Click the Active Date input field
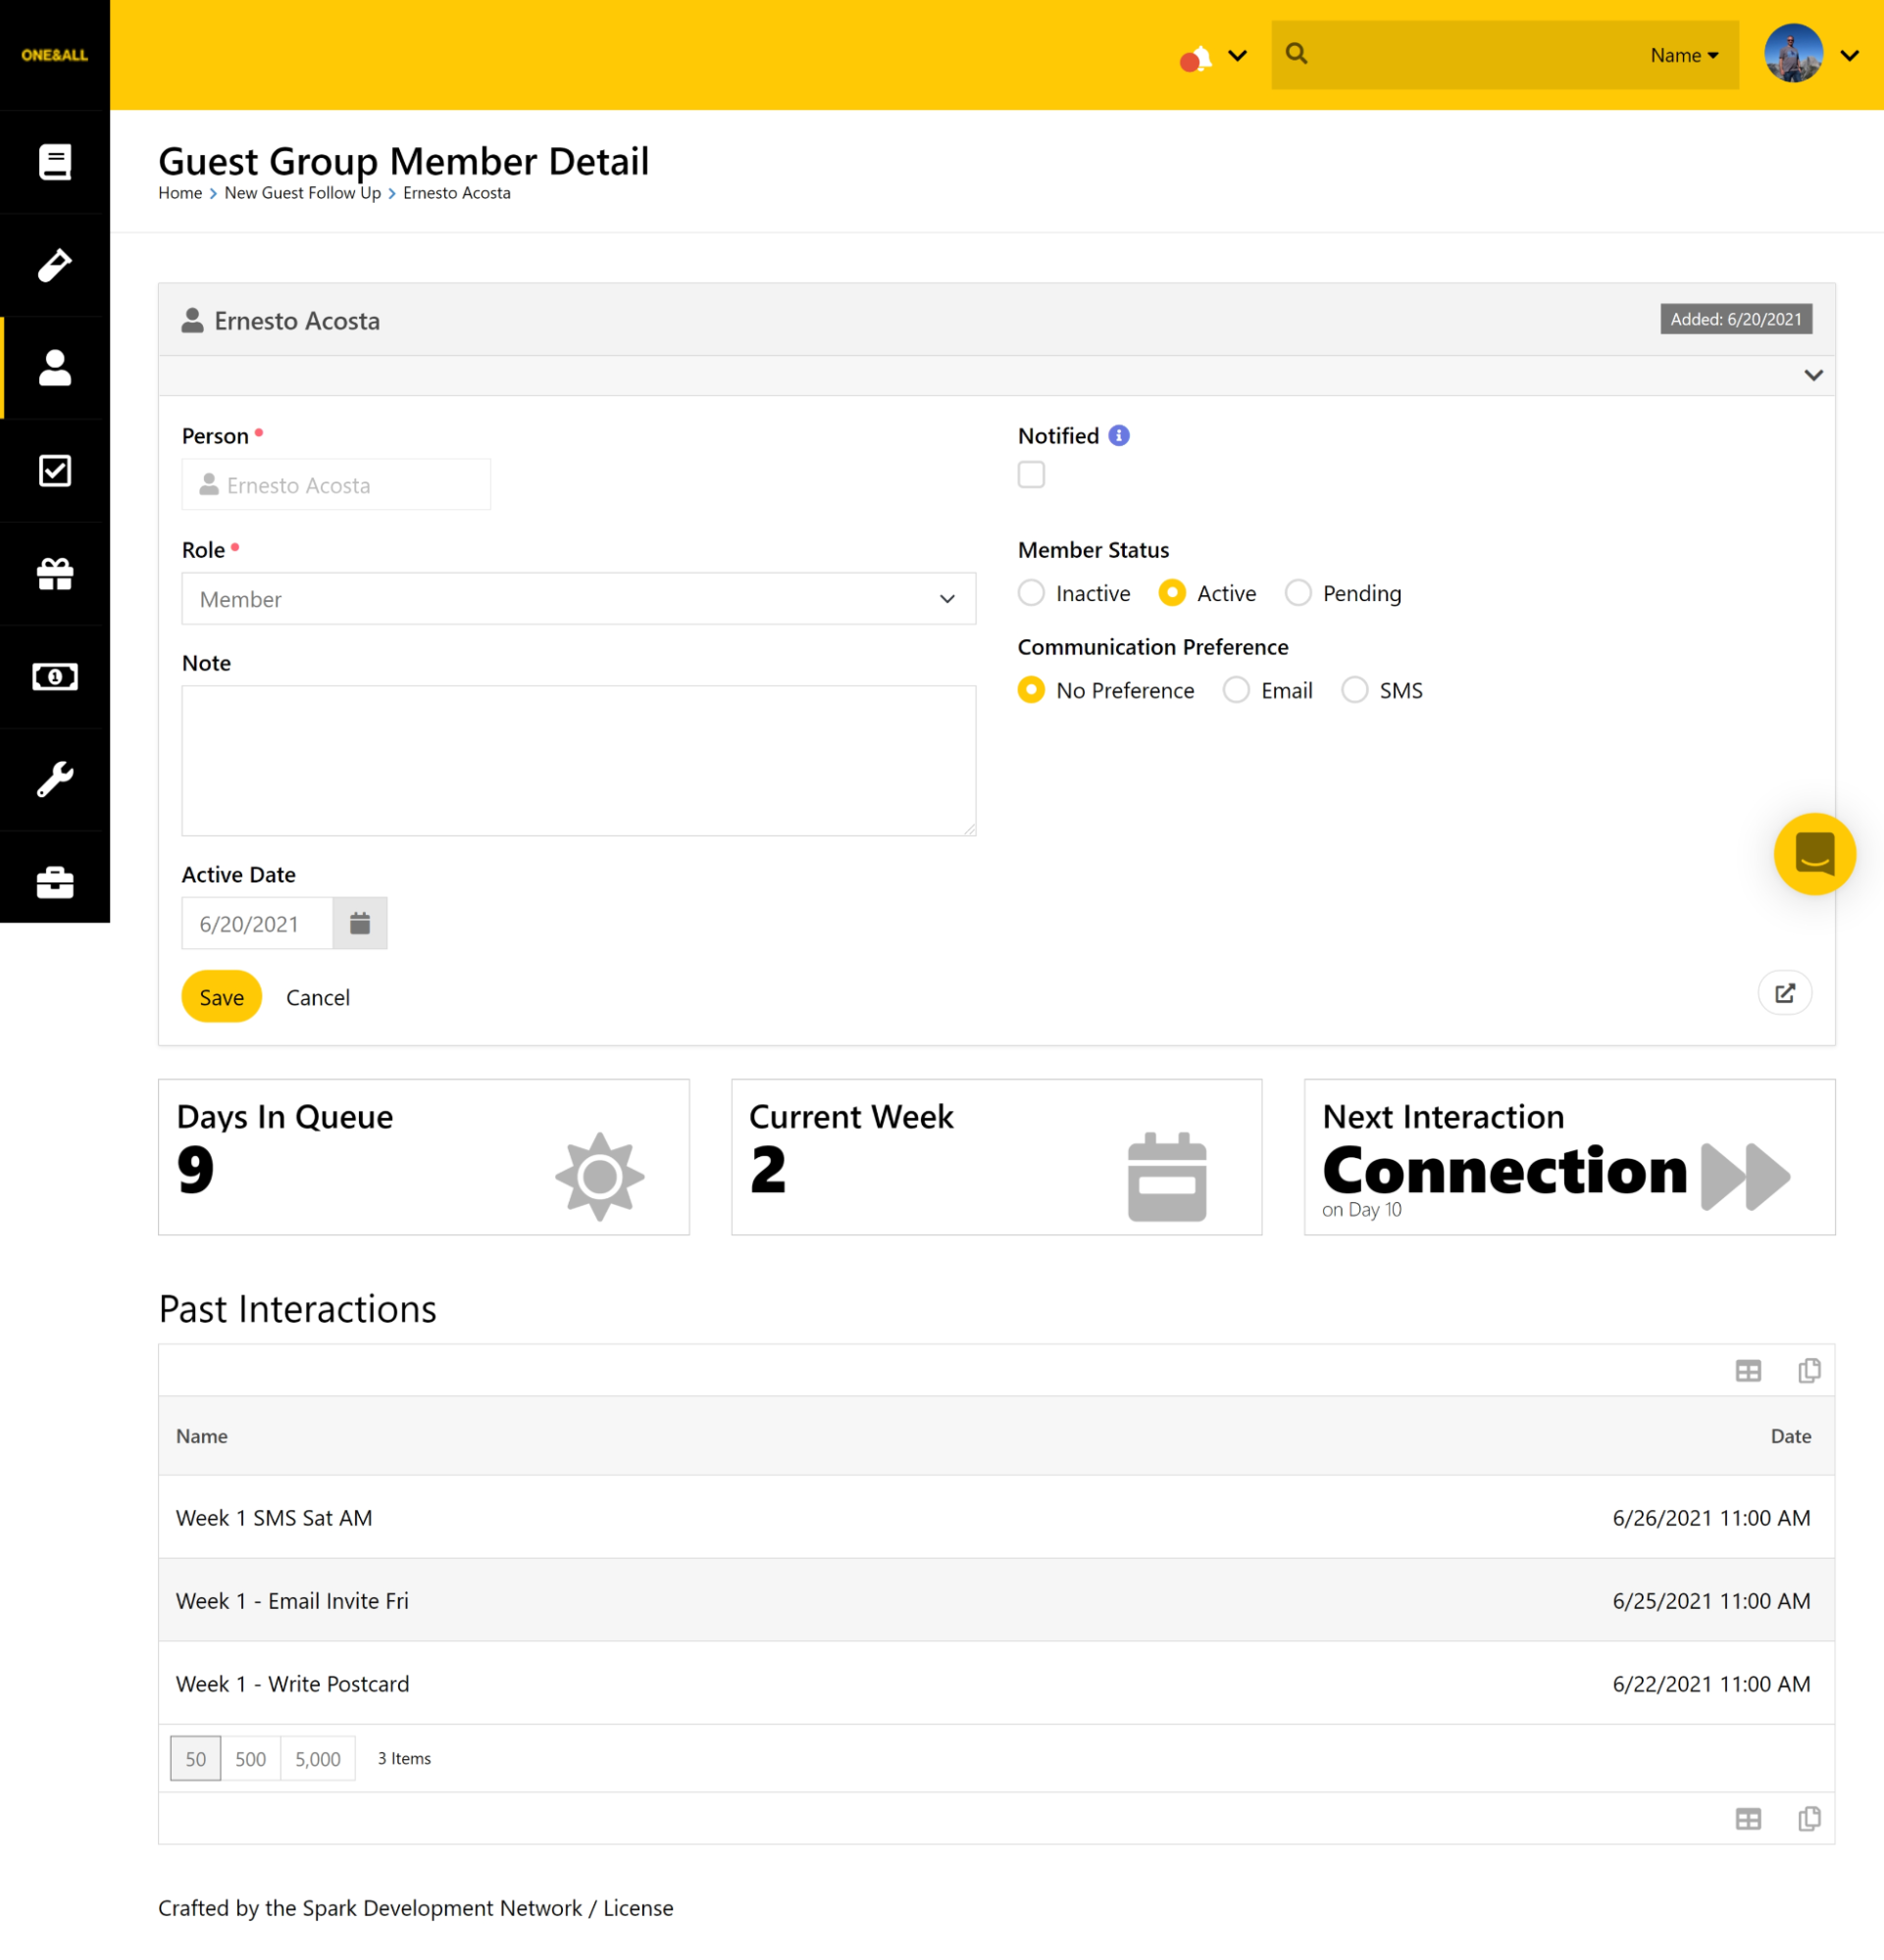1884x1960 pixels. (257, 923)
